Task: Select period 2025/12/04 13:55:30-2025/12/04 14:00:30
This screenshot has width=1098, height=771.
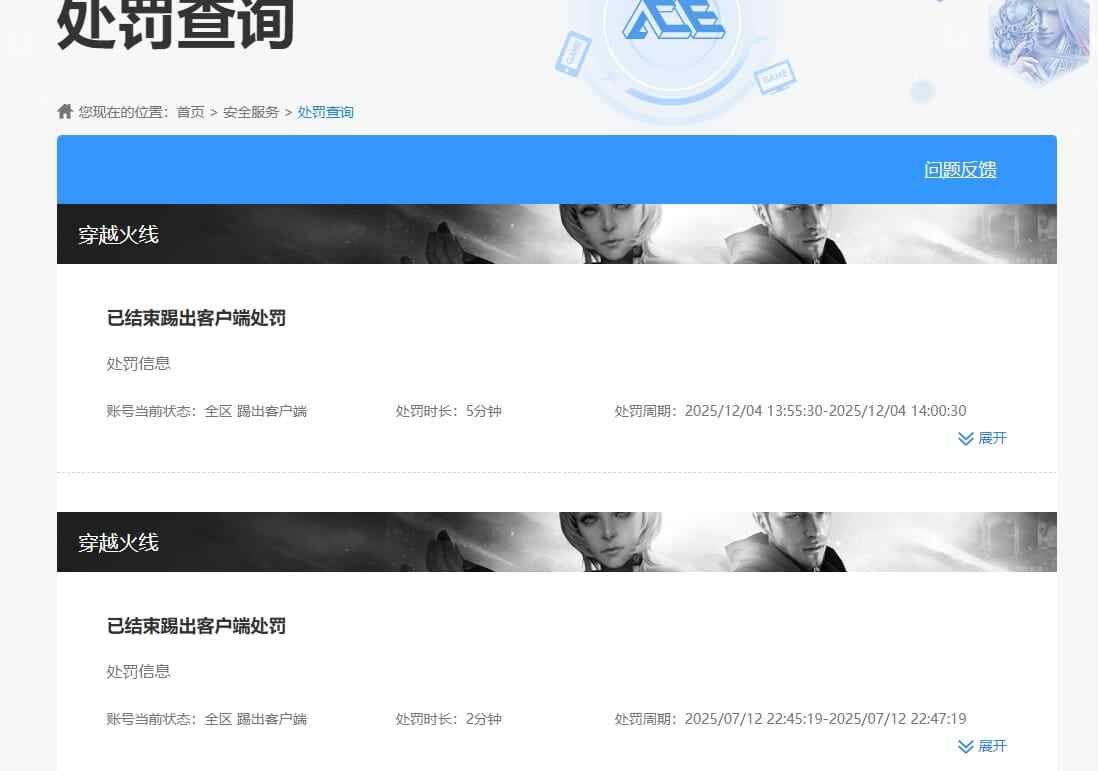Action: (826, 411)
